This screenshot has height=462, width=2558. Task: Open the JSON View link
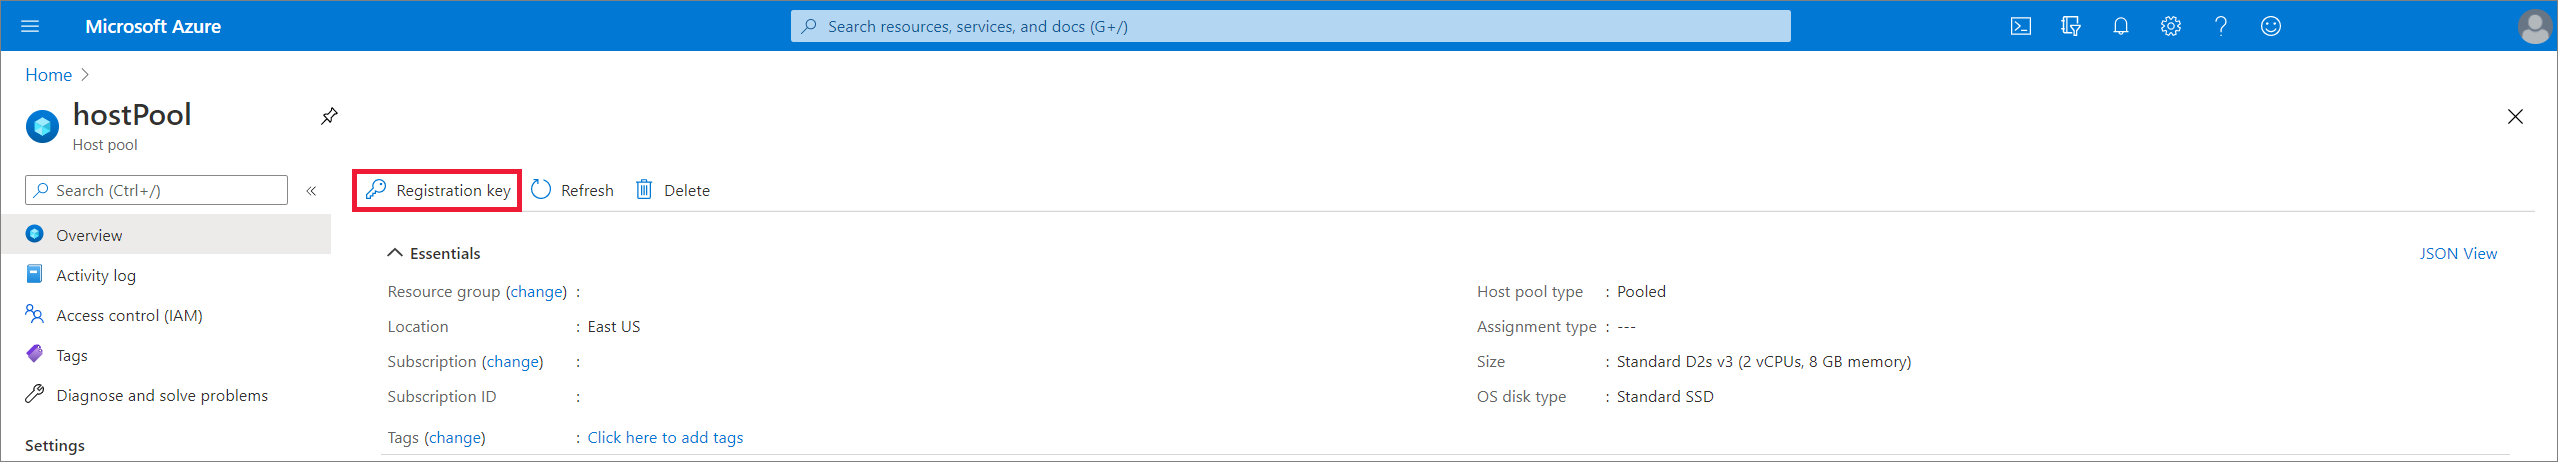pyautogui.click(x=2458, y=253)
